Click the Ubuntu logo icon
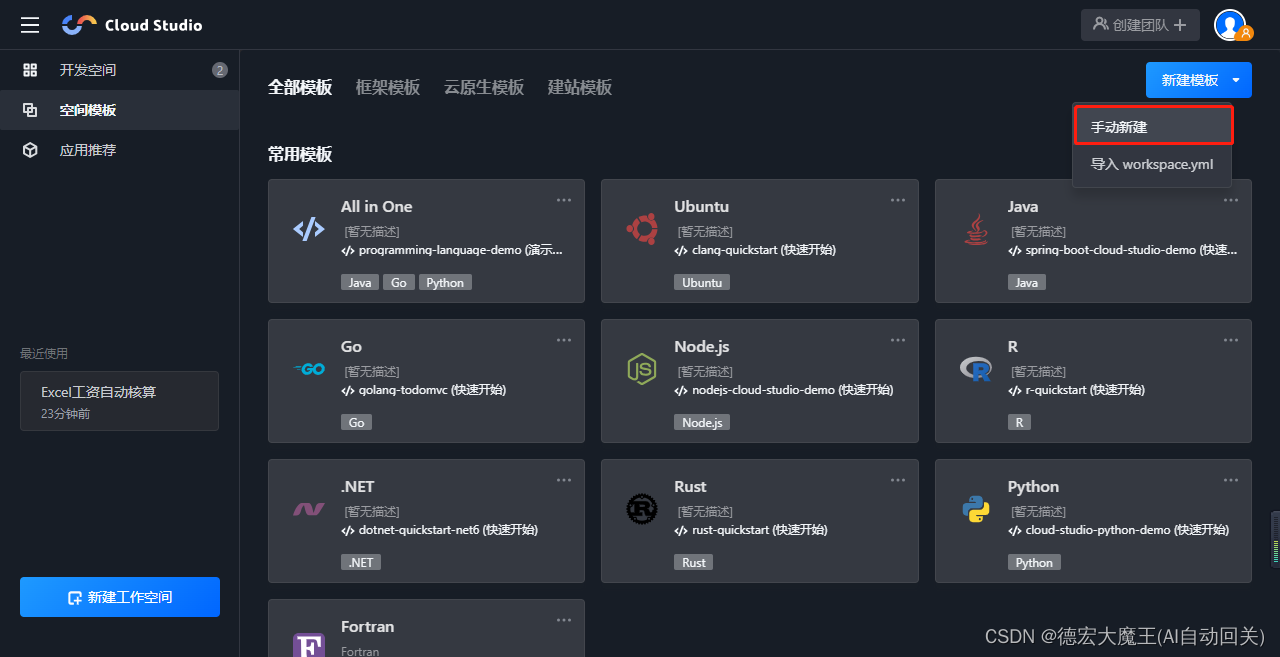The image size is (1280, 657). 642,229
